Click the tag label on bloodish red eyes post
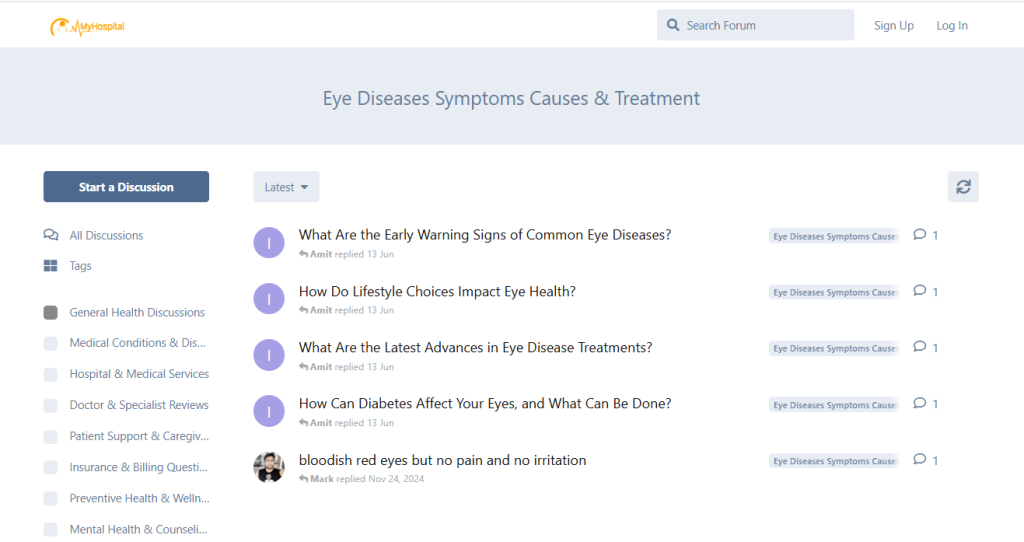The height and width of the screenshot is (542, 1024). click(834, 461)
